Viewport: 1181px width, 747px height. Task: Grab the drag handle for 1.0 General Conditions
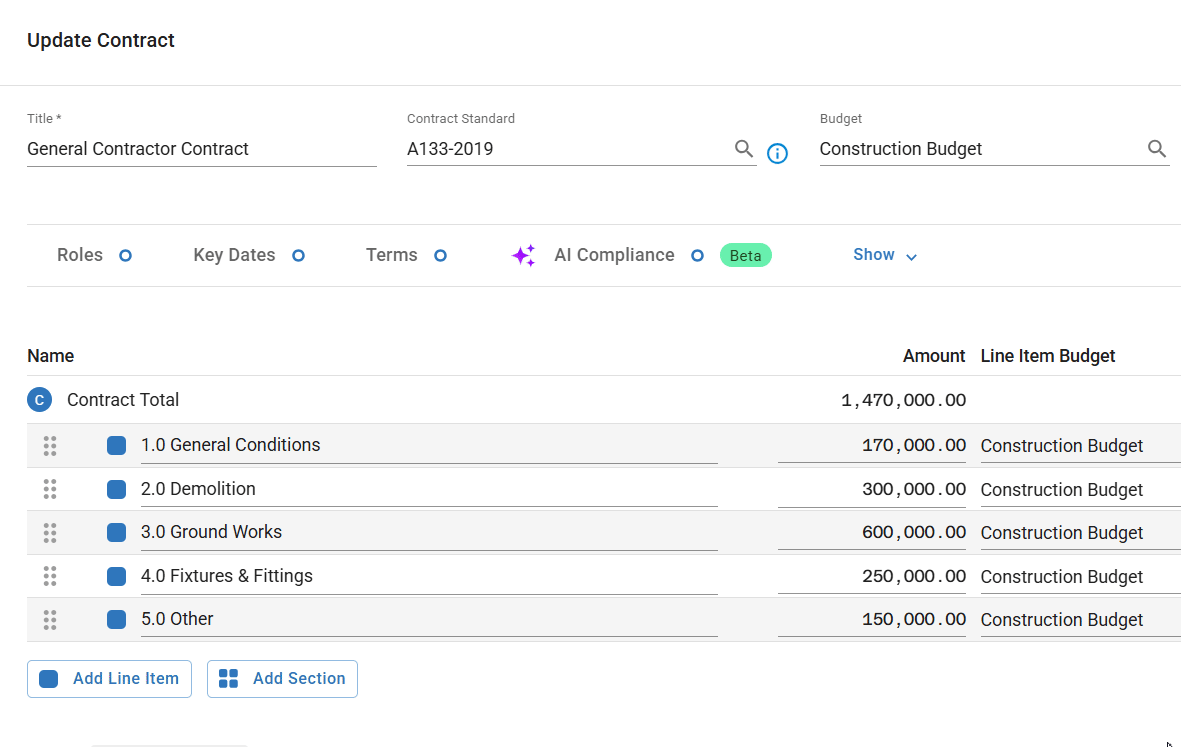point(50,446)
